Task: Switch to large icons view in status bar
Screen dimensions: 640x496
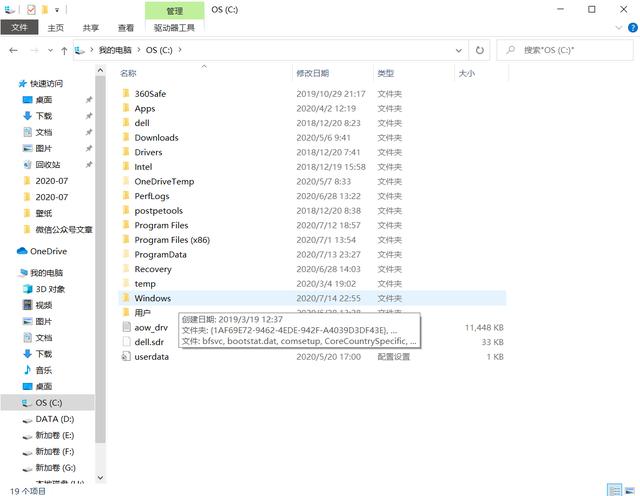Action: tap(630, 490)
